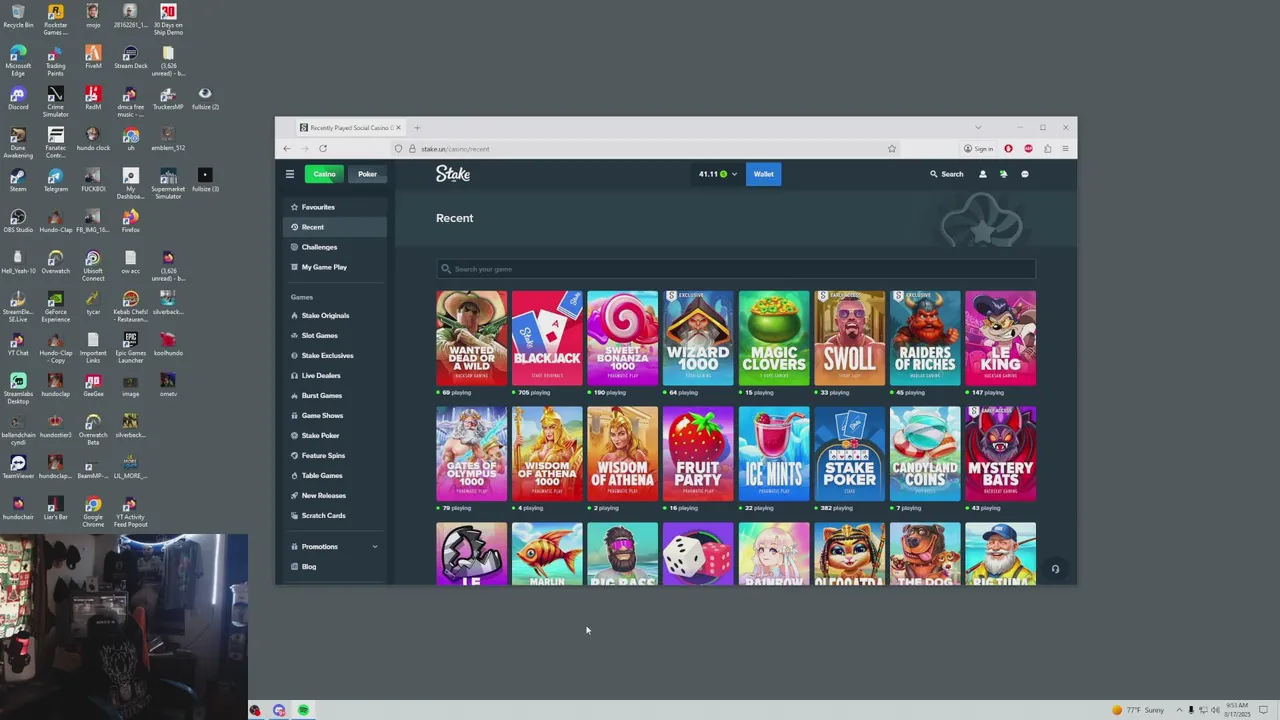
Task: Open Challenges in sidebar
Action: [335, 247]
